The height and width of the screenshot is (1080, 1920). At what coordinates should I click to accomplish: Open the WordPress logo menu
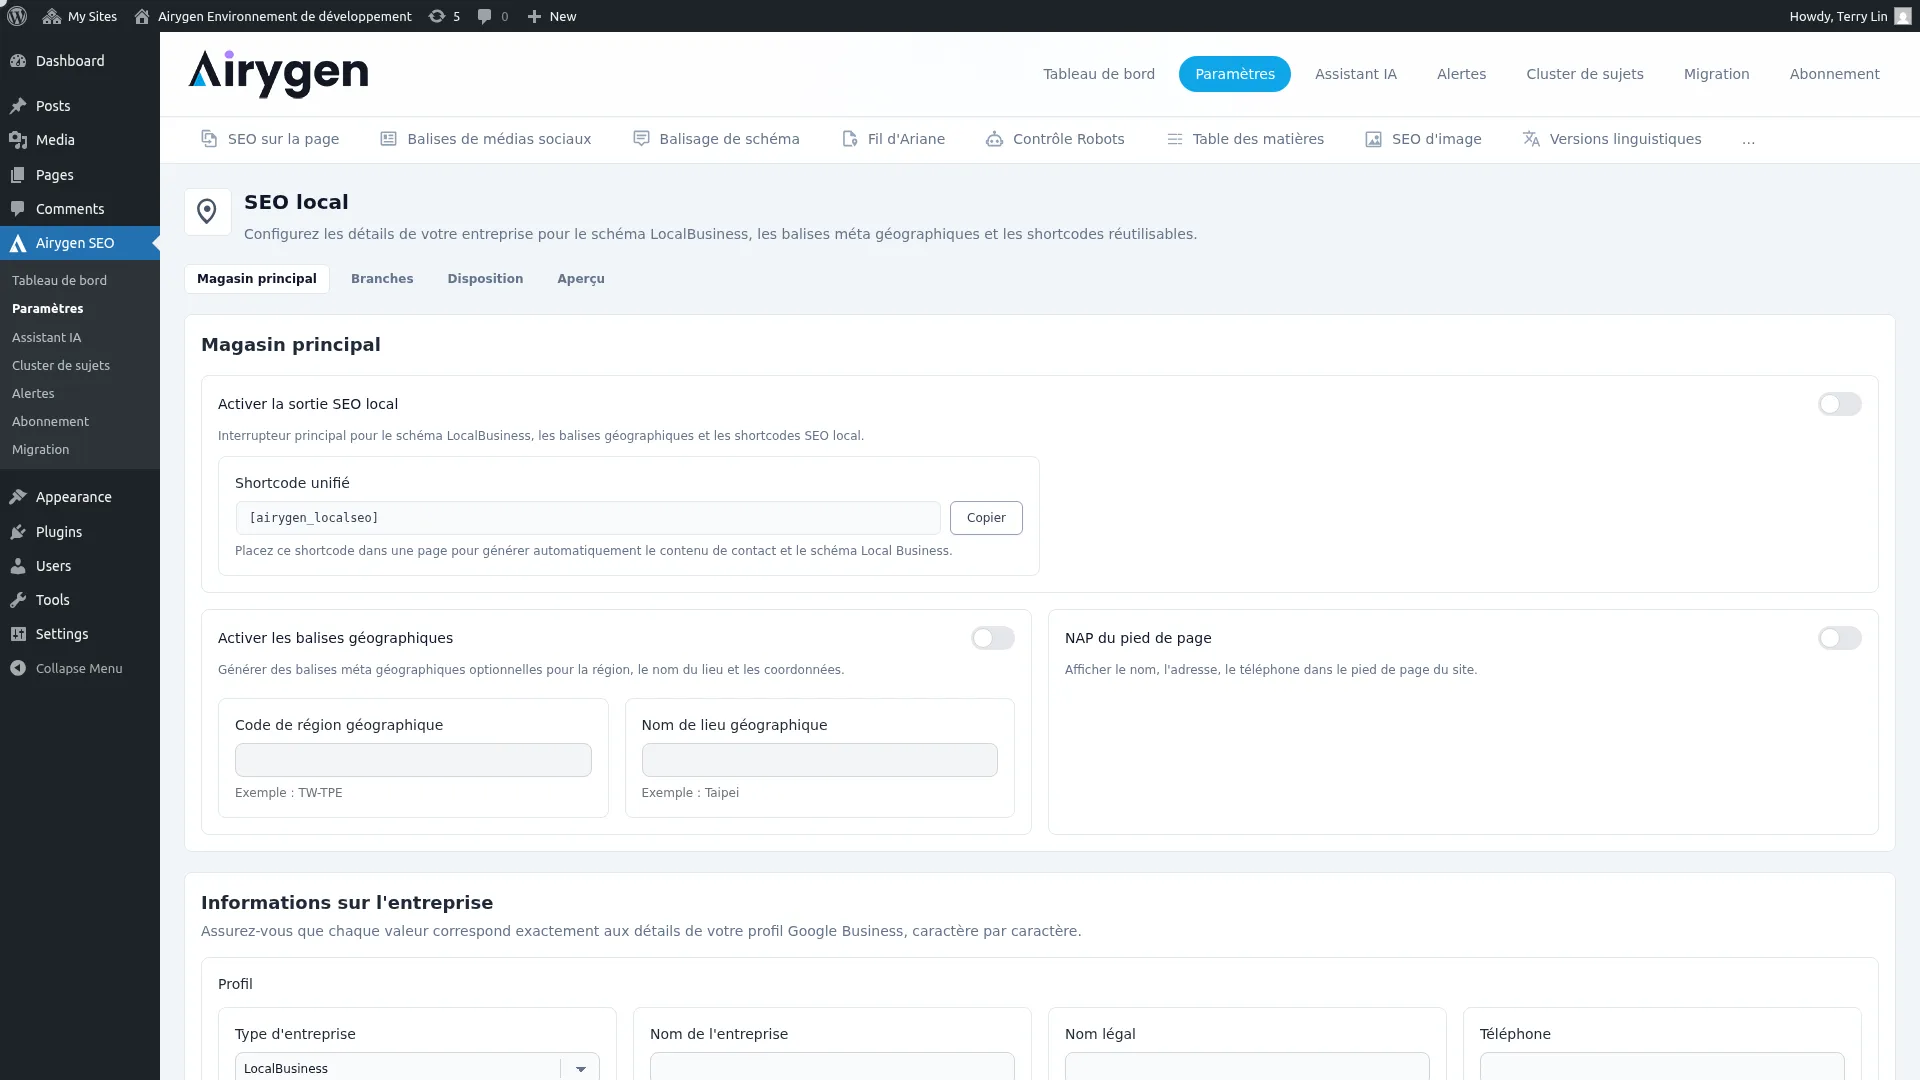point(17,16)
